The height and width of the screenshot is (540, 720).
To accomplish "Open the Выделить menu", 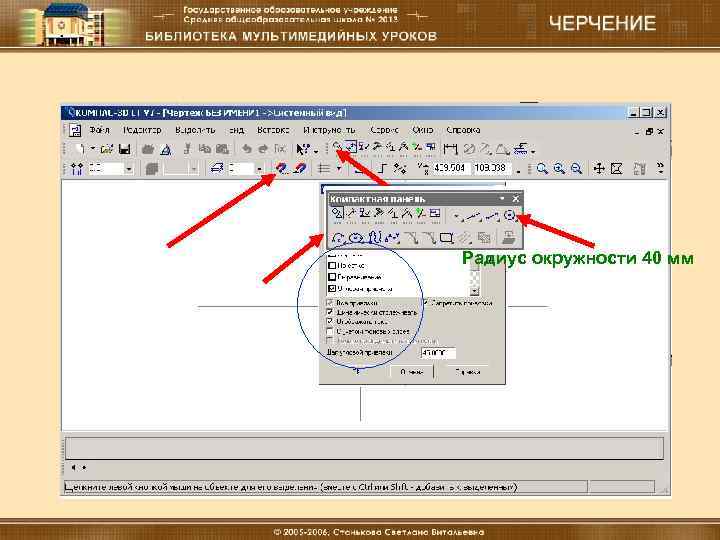I will pos(195,130).
